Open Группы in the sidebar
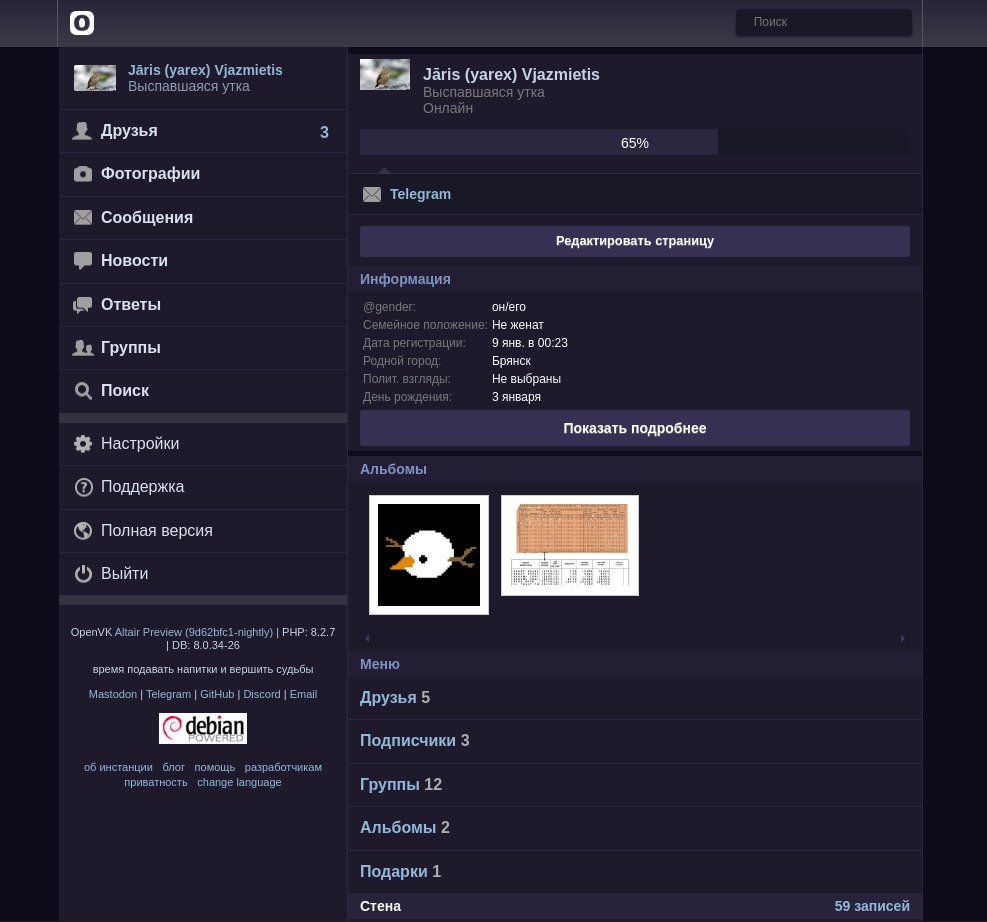This screenshot has height=922, width=987. pos(203,347)
